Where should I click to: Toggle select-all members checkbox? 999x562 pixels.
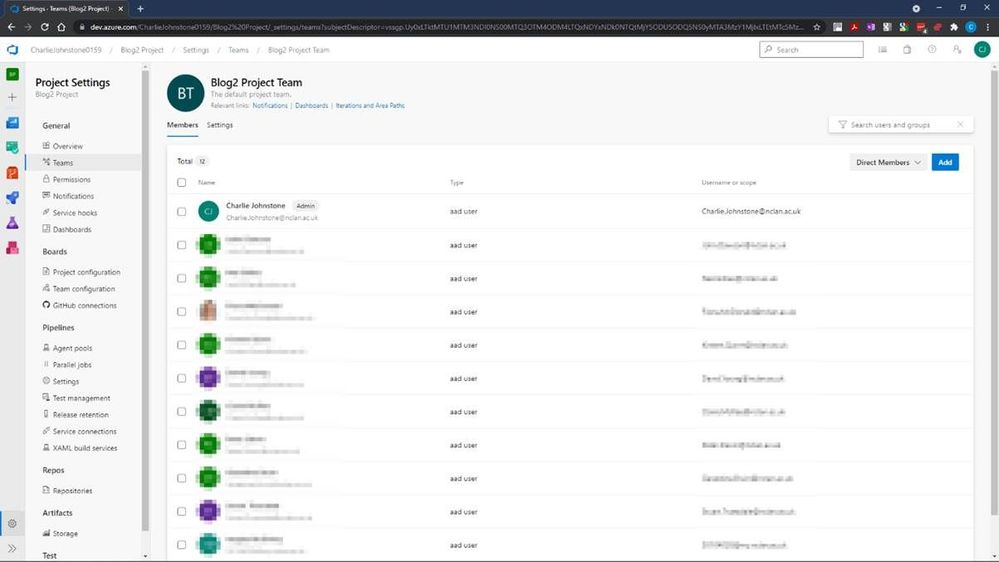(x=182, y=182)
